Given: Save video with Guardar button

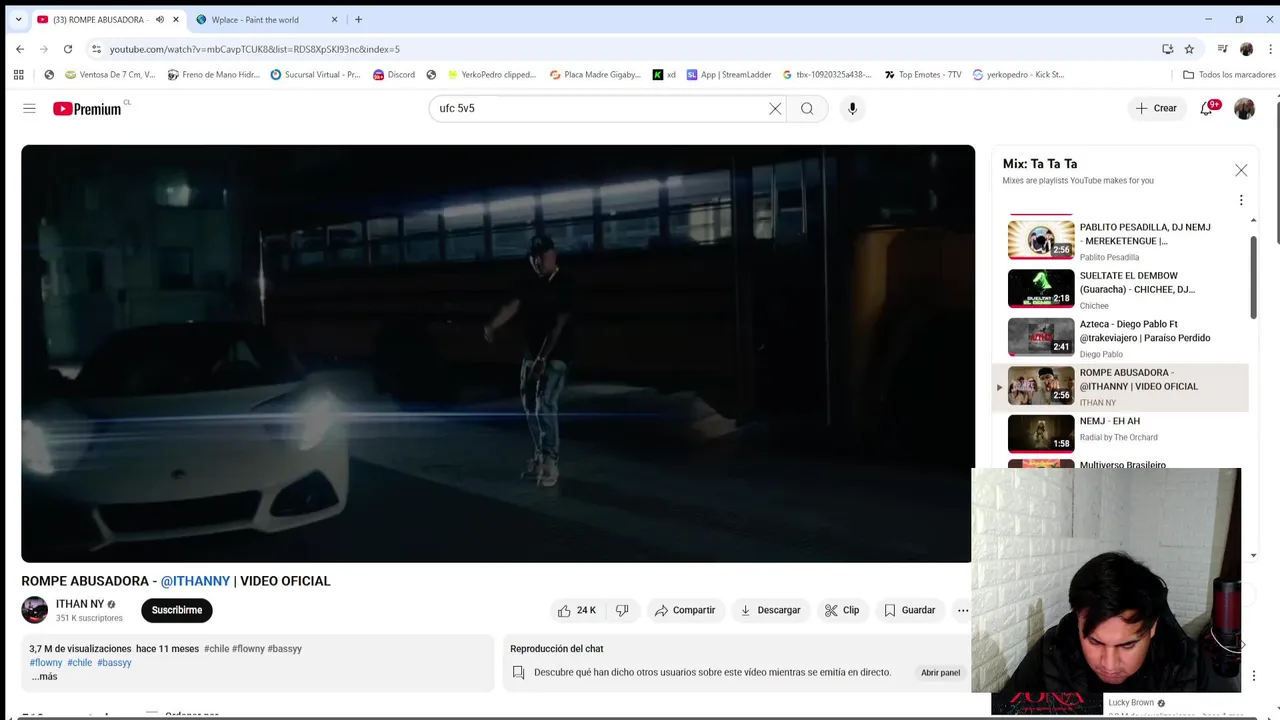Looking at the screenshot, I should tap(910, 610).
